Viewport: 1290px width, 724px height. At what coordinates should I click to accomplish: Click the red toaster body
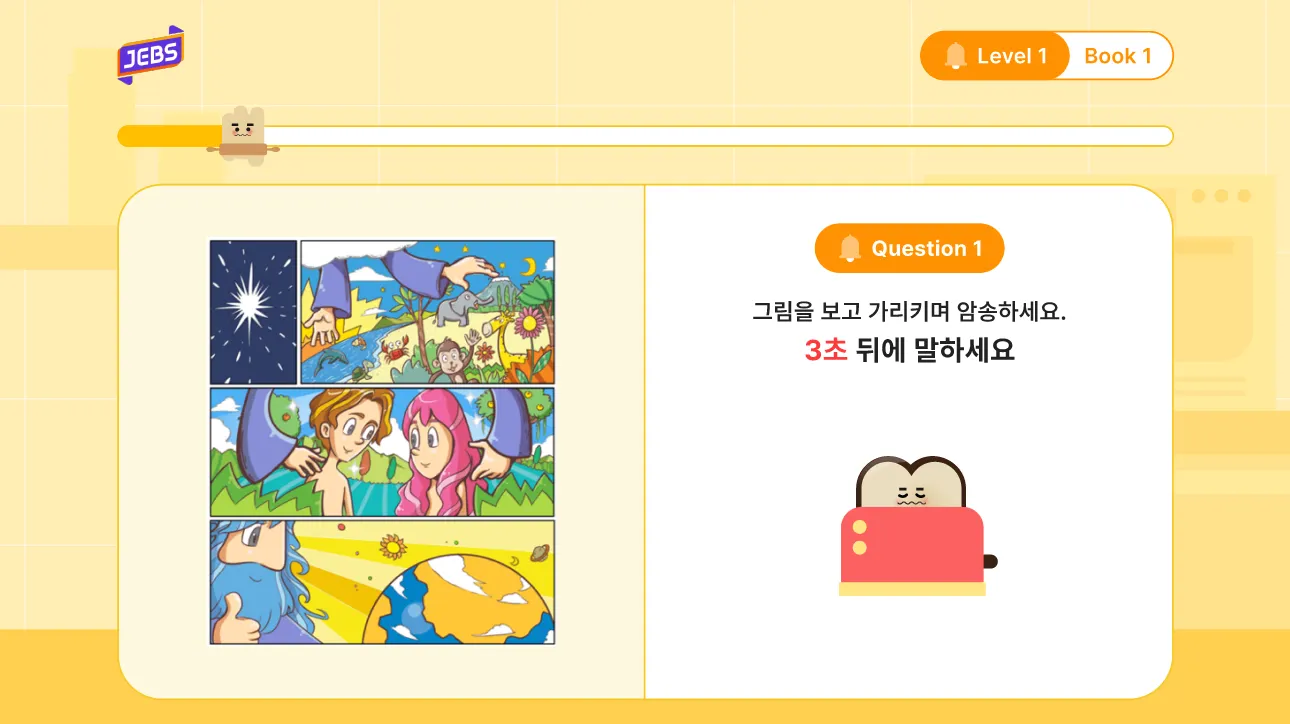click(x=912, y=545)
